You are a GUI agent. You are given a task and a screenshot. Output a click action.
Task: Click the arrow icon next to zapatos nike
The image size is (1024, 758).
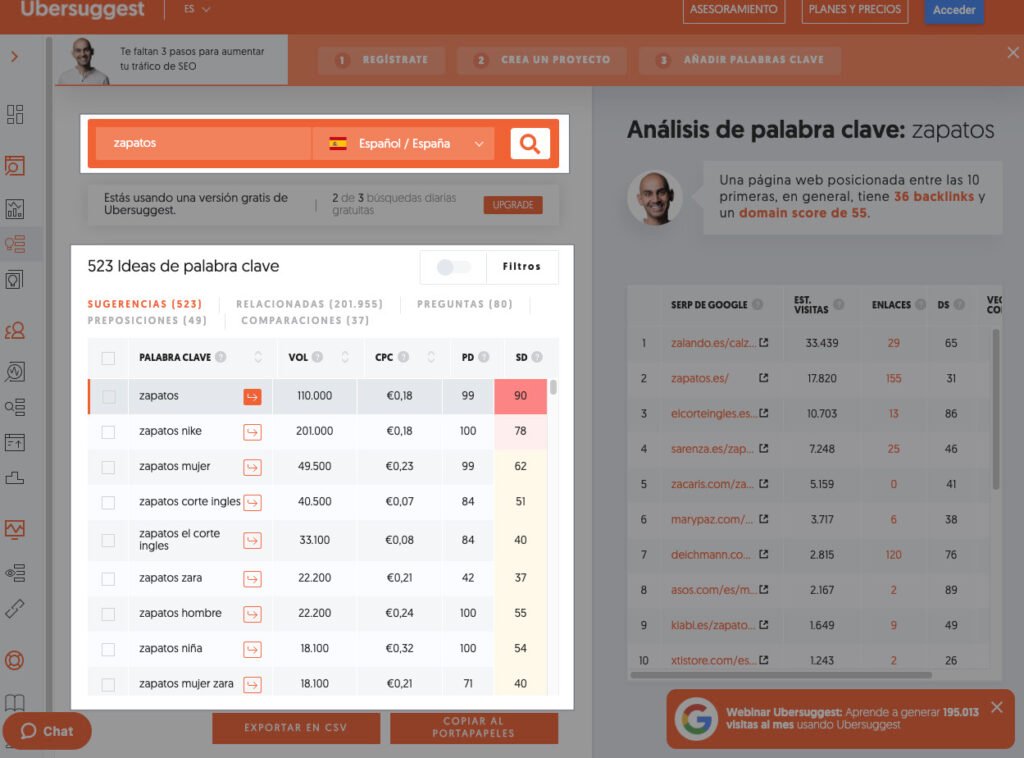pyautogui.click(x=252, y=432)
